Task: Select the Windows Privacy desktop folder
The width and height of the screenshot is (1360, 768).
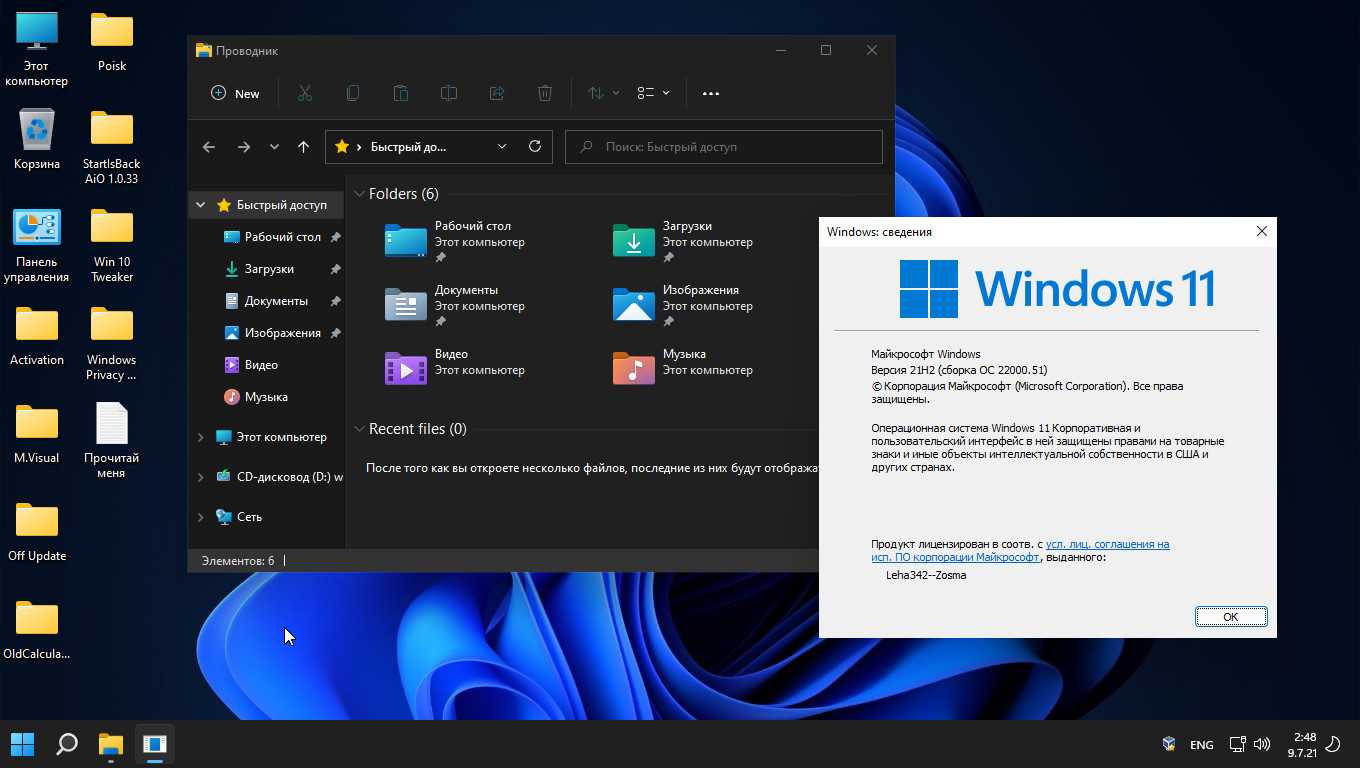Action: coord(112,343)
